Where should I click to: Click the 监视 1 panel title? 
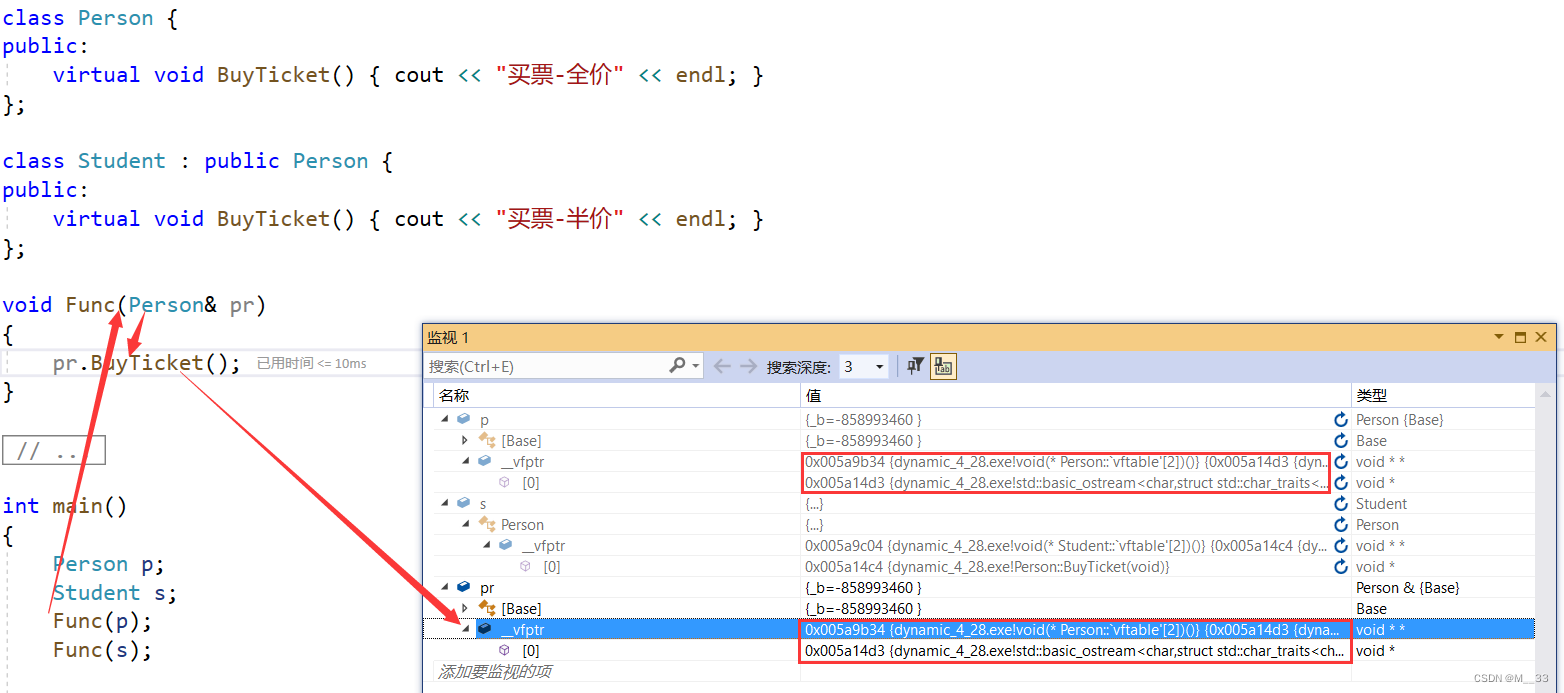[447, 337]
